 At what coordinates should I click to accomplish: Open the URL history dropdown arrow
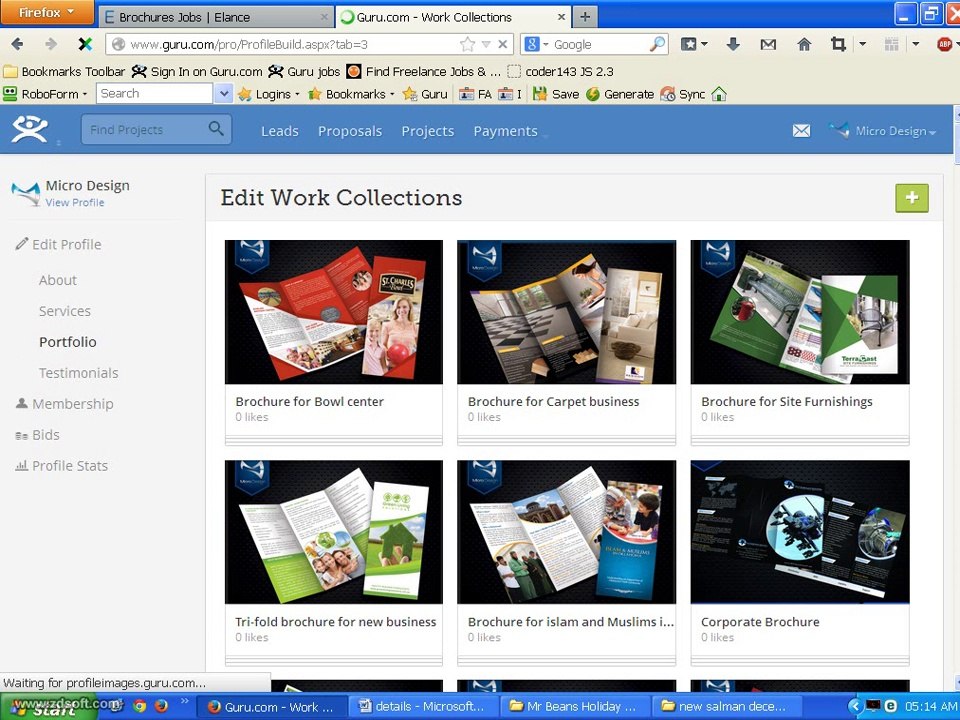click(486, 44)
